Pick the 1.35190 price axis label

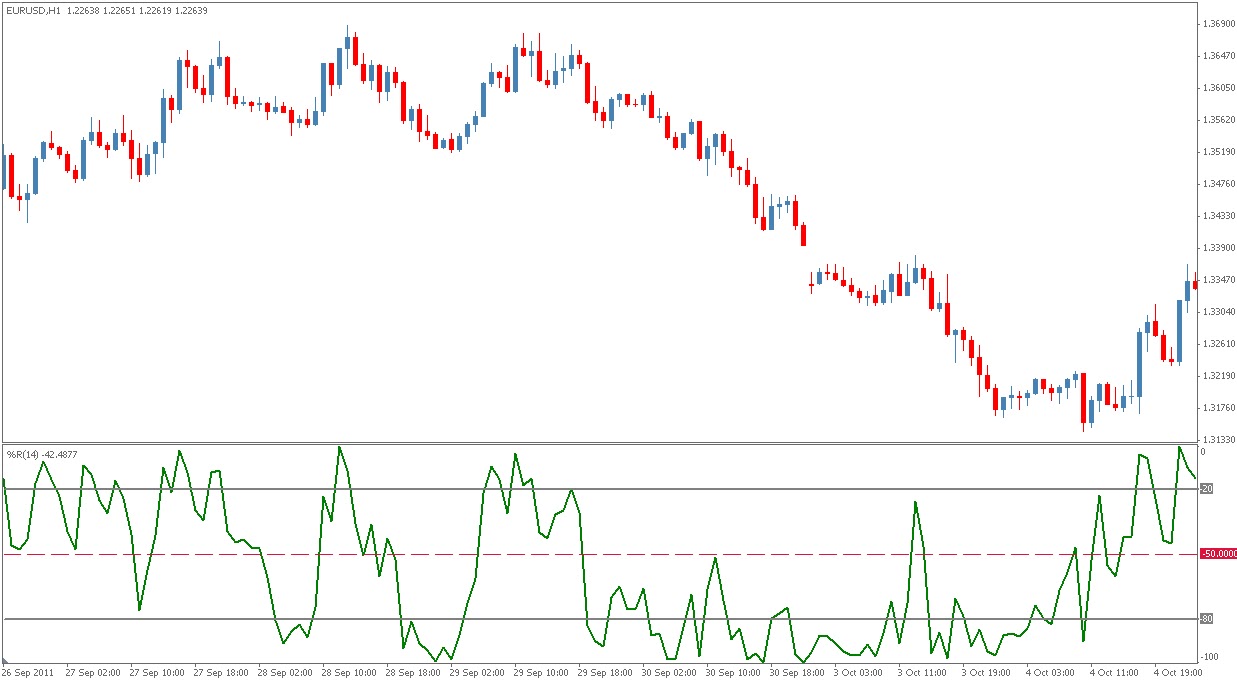[x=1217, y=151]
